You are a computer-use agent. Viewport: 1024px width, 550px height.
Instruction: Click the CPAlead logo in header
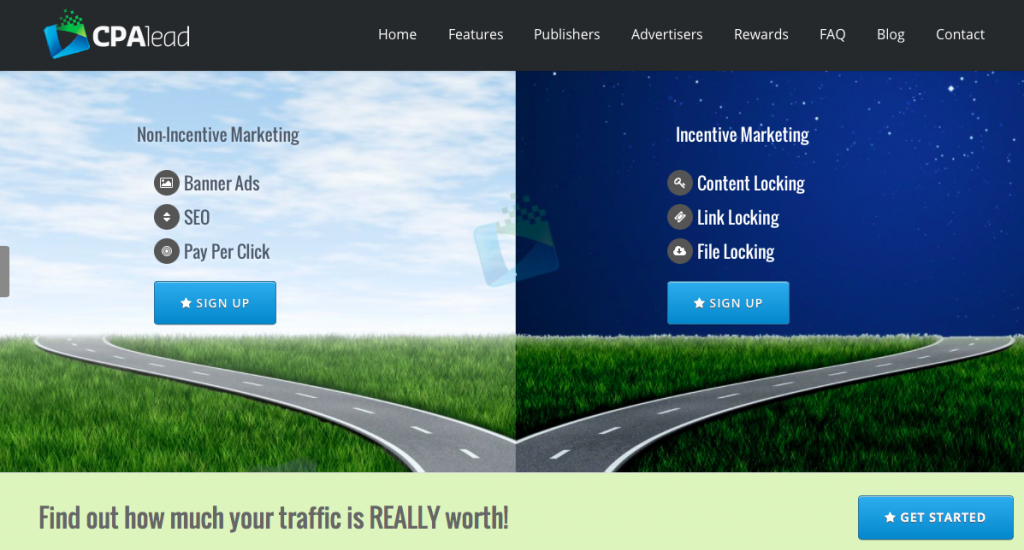116,35
